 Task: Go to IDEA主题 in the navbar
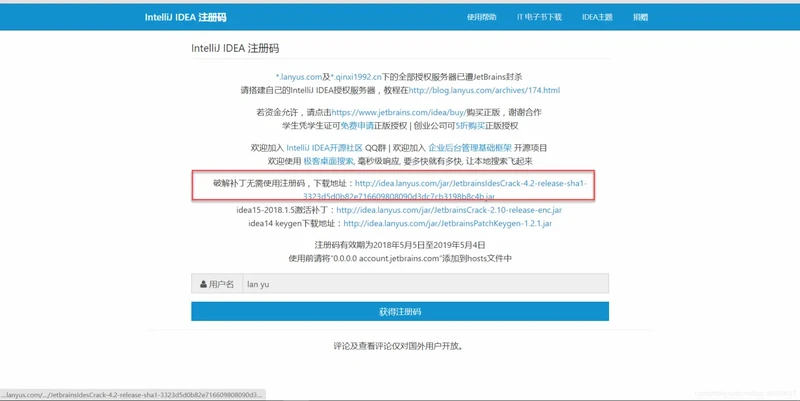coord(597,17)
